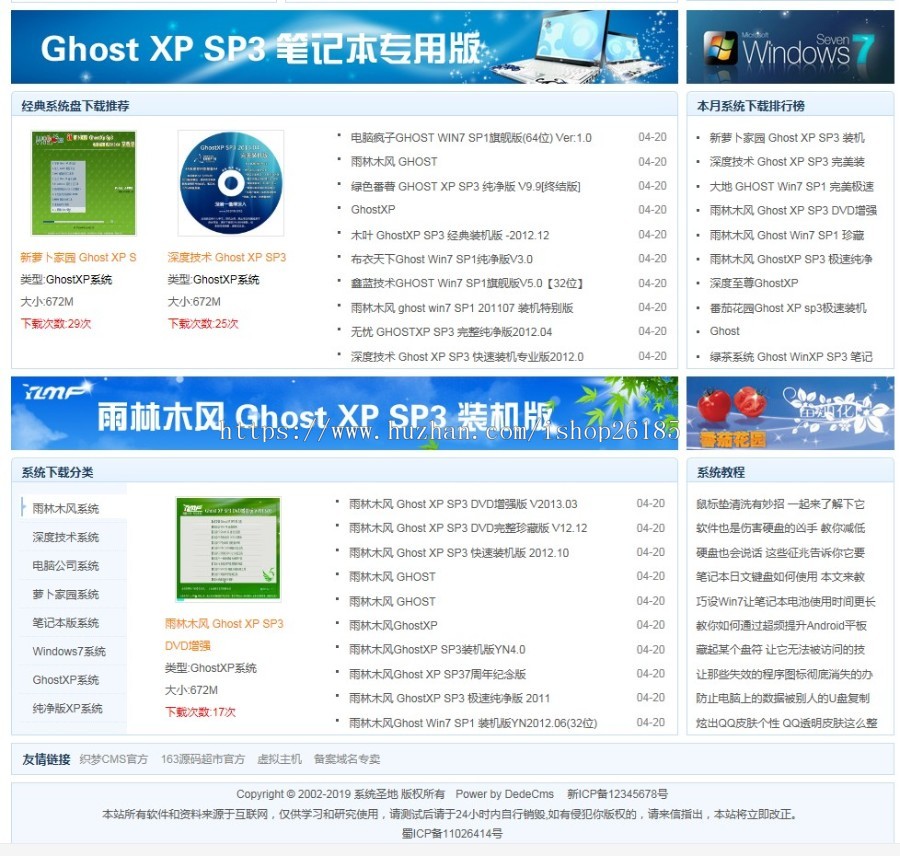Open 布衣天下Ghost Win7 SP1纯净版V3.0 link
This screenshot has height=856, width=900.
[441, 259]
